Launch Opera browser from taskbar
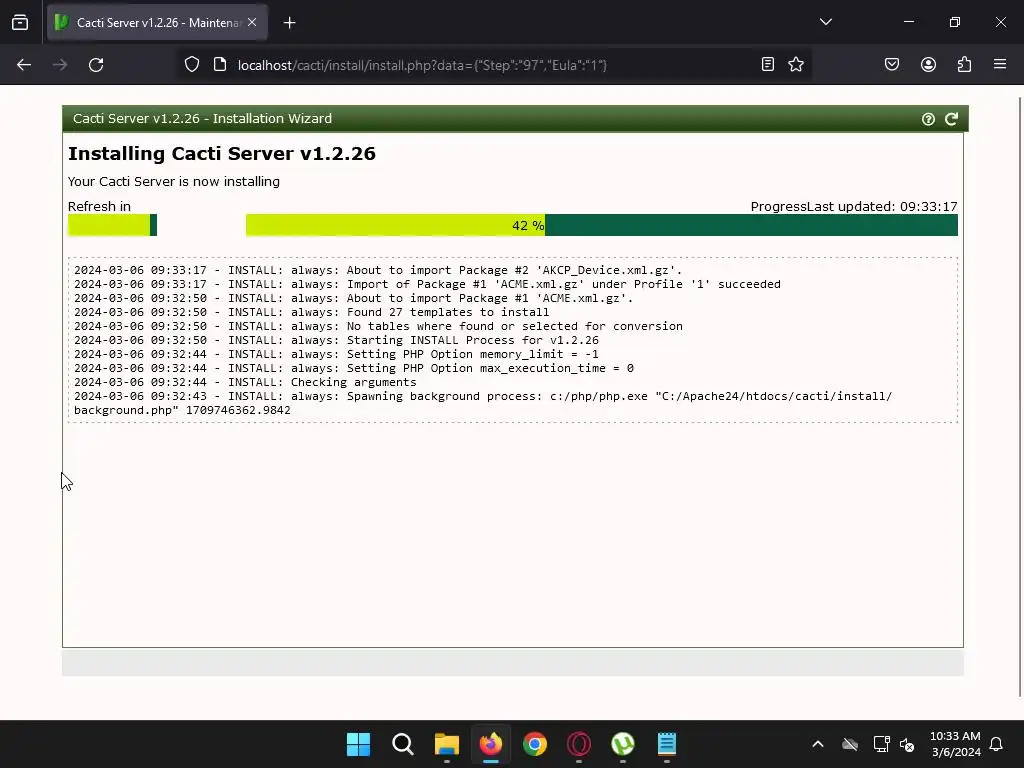This screenshot has width=1024, height=768. click(x=579, y=744)
